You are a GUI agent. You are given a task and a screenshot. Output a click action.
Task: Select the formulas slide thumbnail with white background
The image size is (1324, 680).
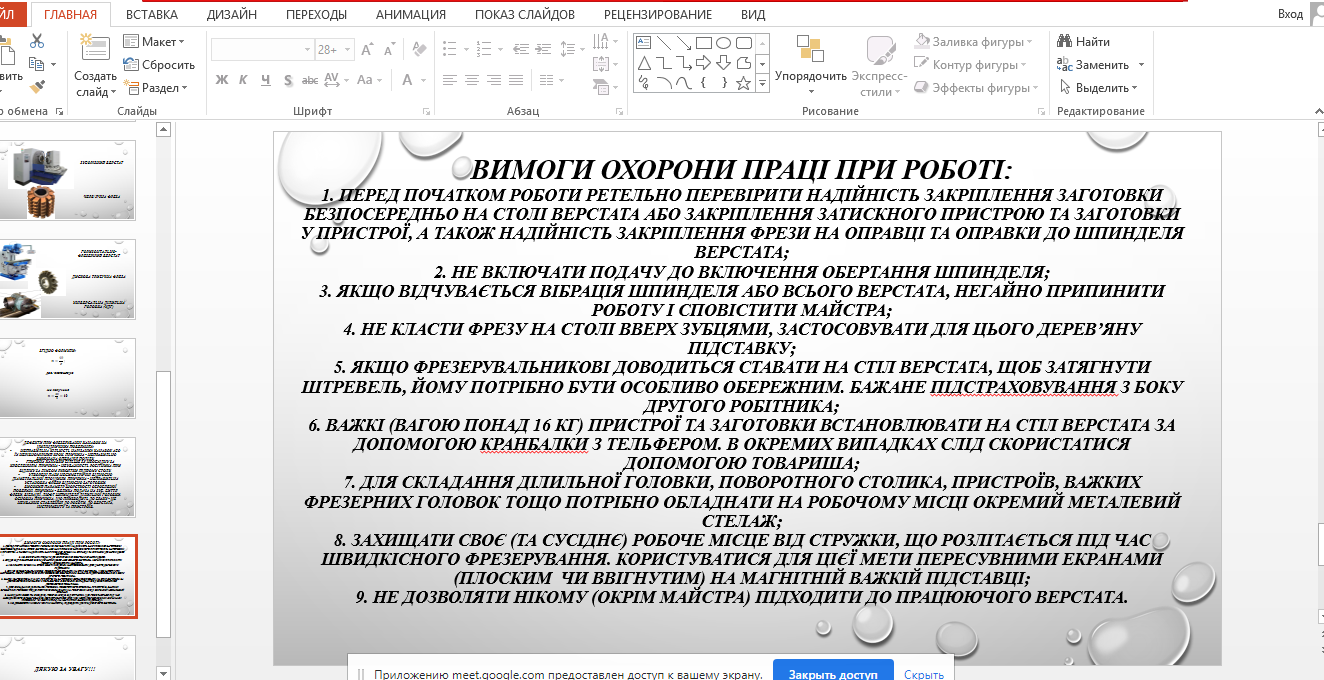click(68, 378)
